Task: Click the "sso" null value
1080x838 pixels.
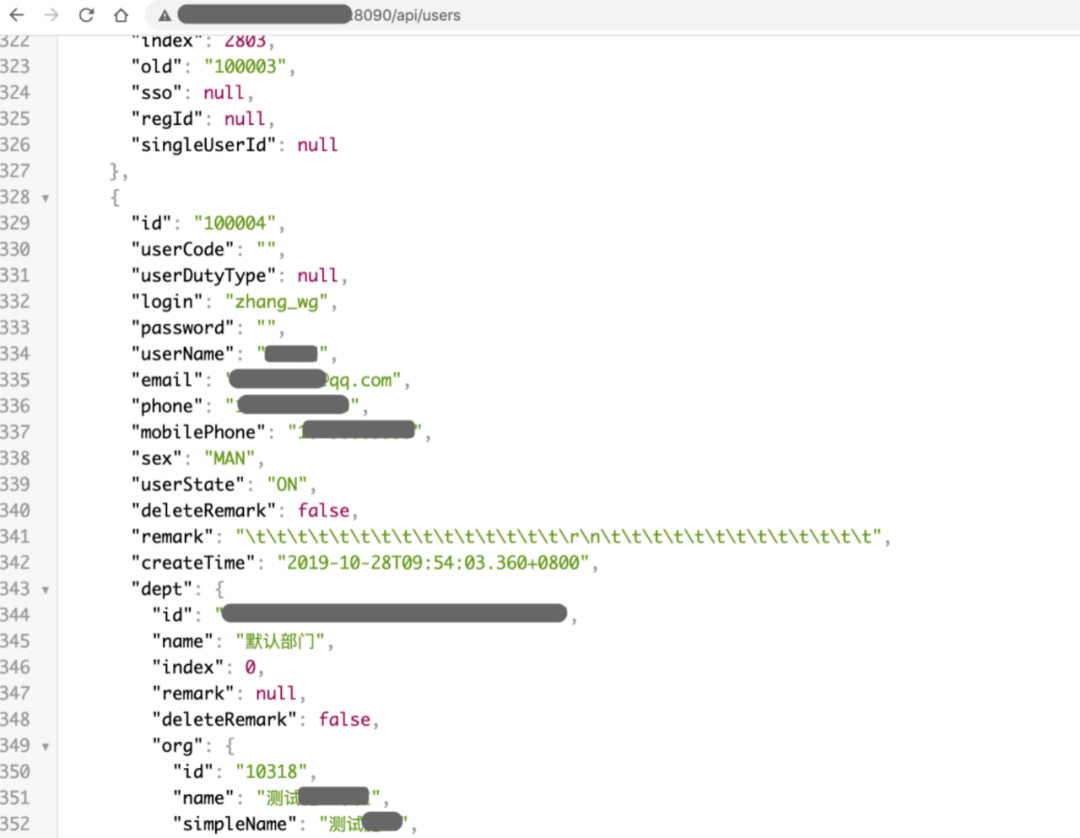Action: coord(224,93)
